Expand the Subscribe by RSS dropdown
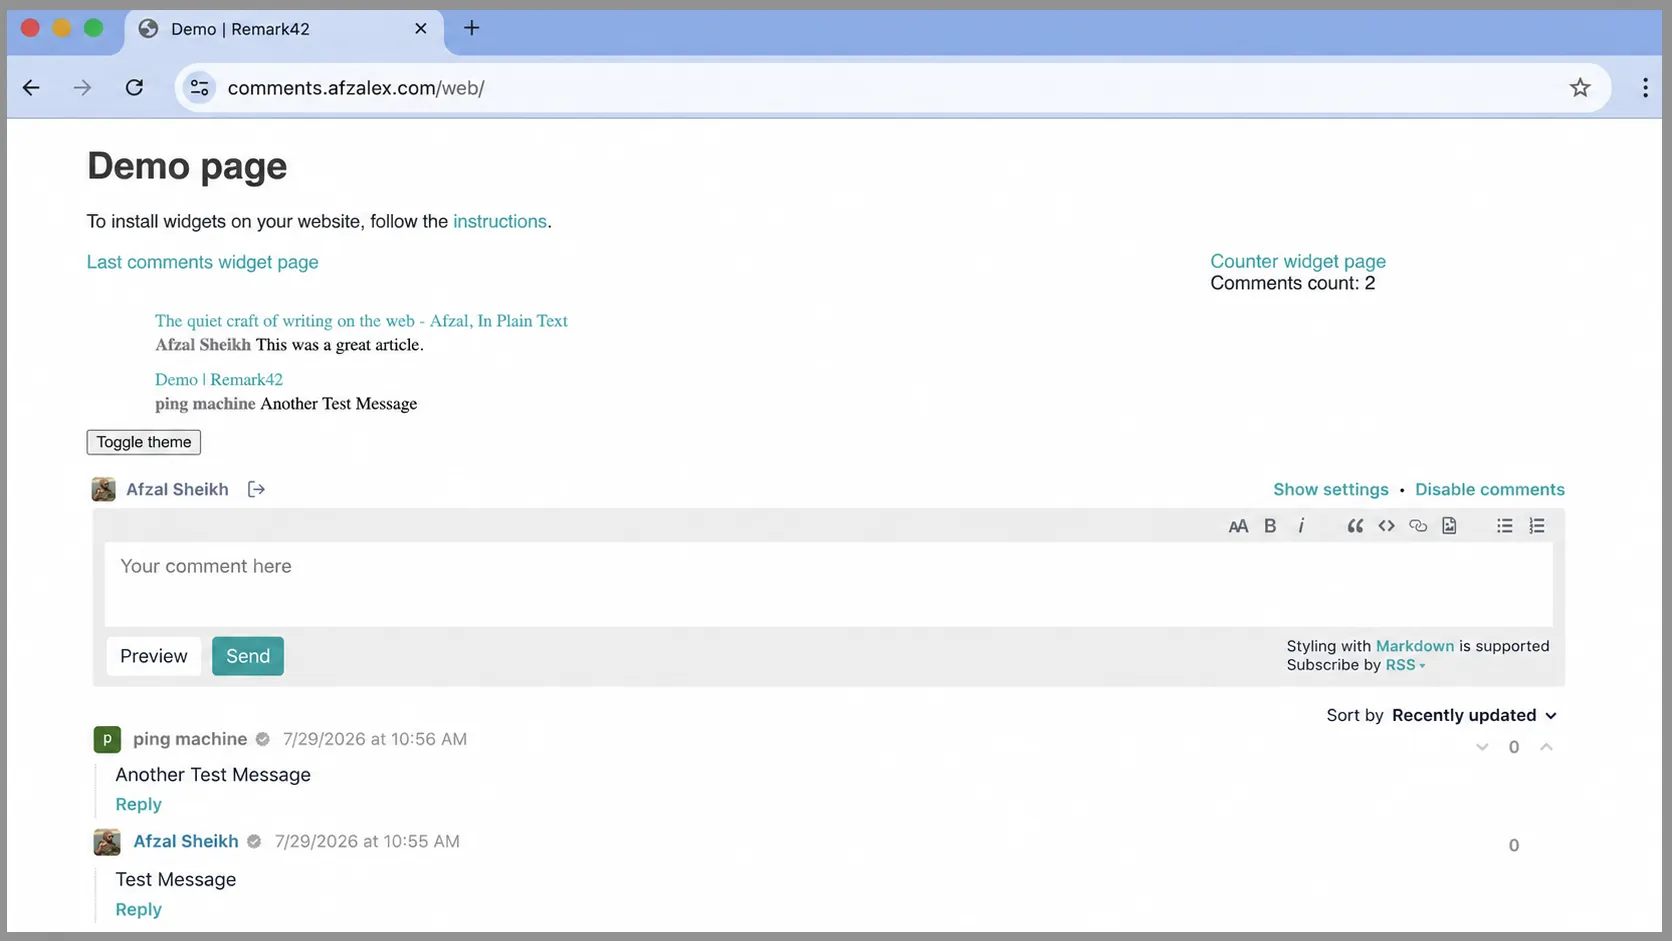 [1404, 665]
